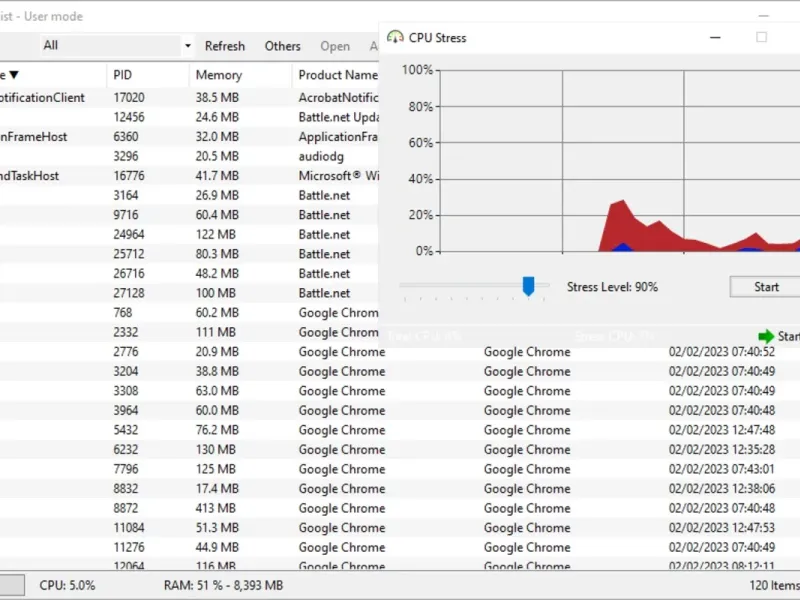Select the process with PID 12456
The height and width of the screenshot is (600, 800).
(189, 117)
